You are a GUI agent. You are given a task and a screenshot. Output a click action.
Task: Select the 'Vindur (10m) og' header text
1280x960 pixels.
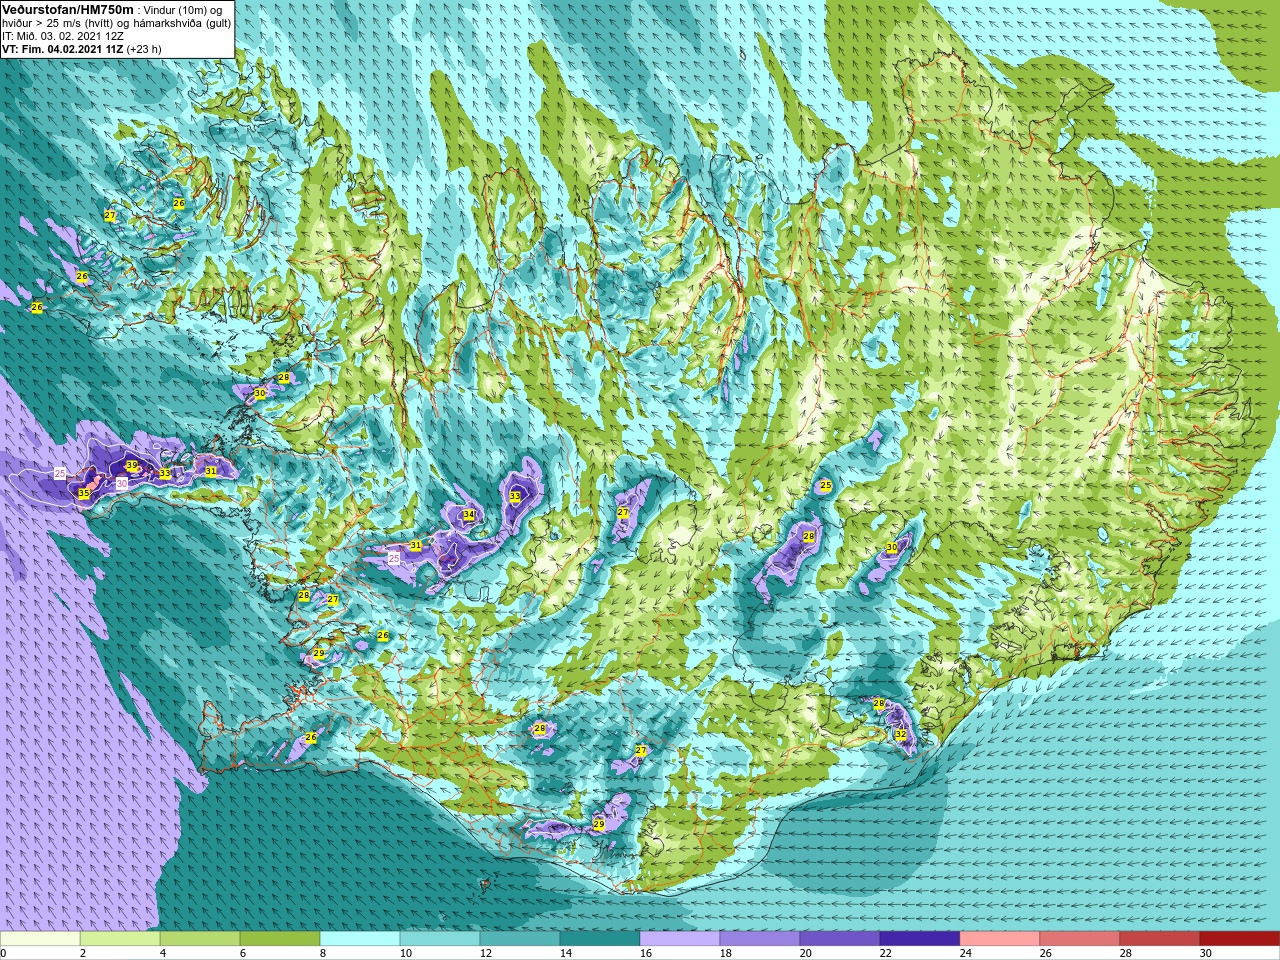(x=184, y=10)
